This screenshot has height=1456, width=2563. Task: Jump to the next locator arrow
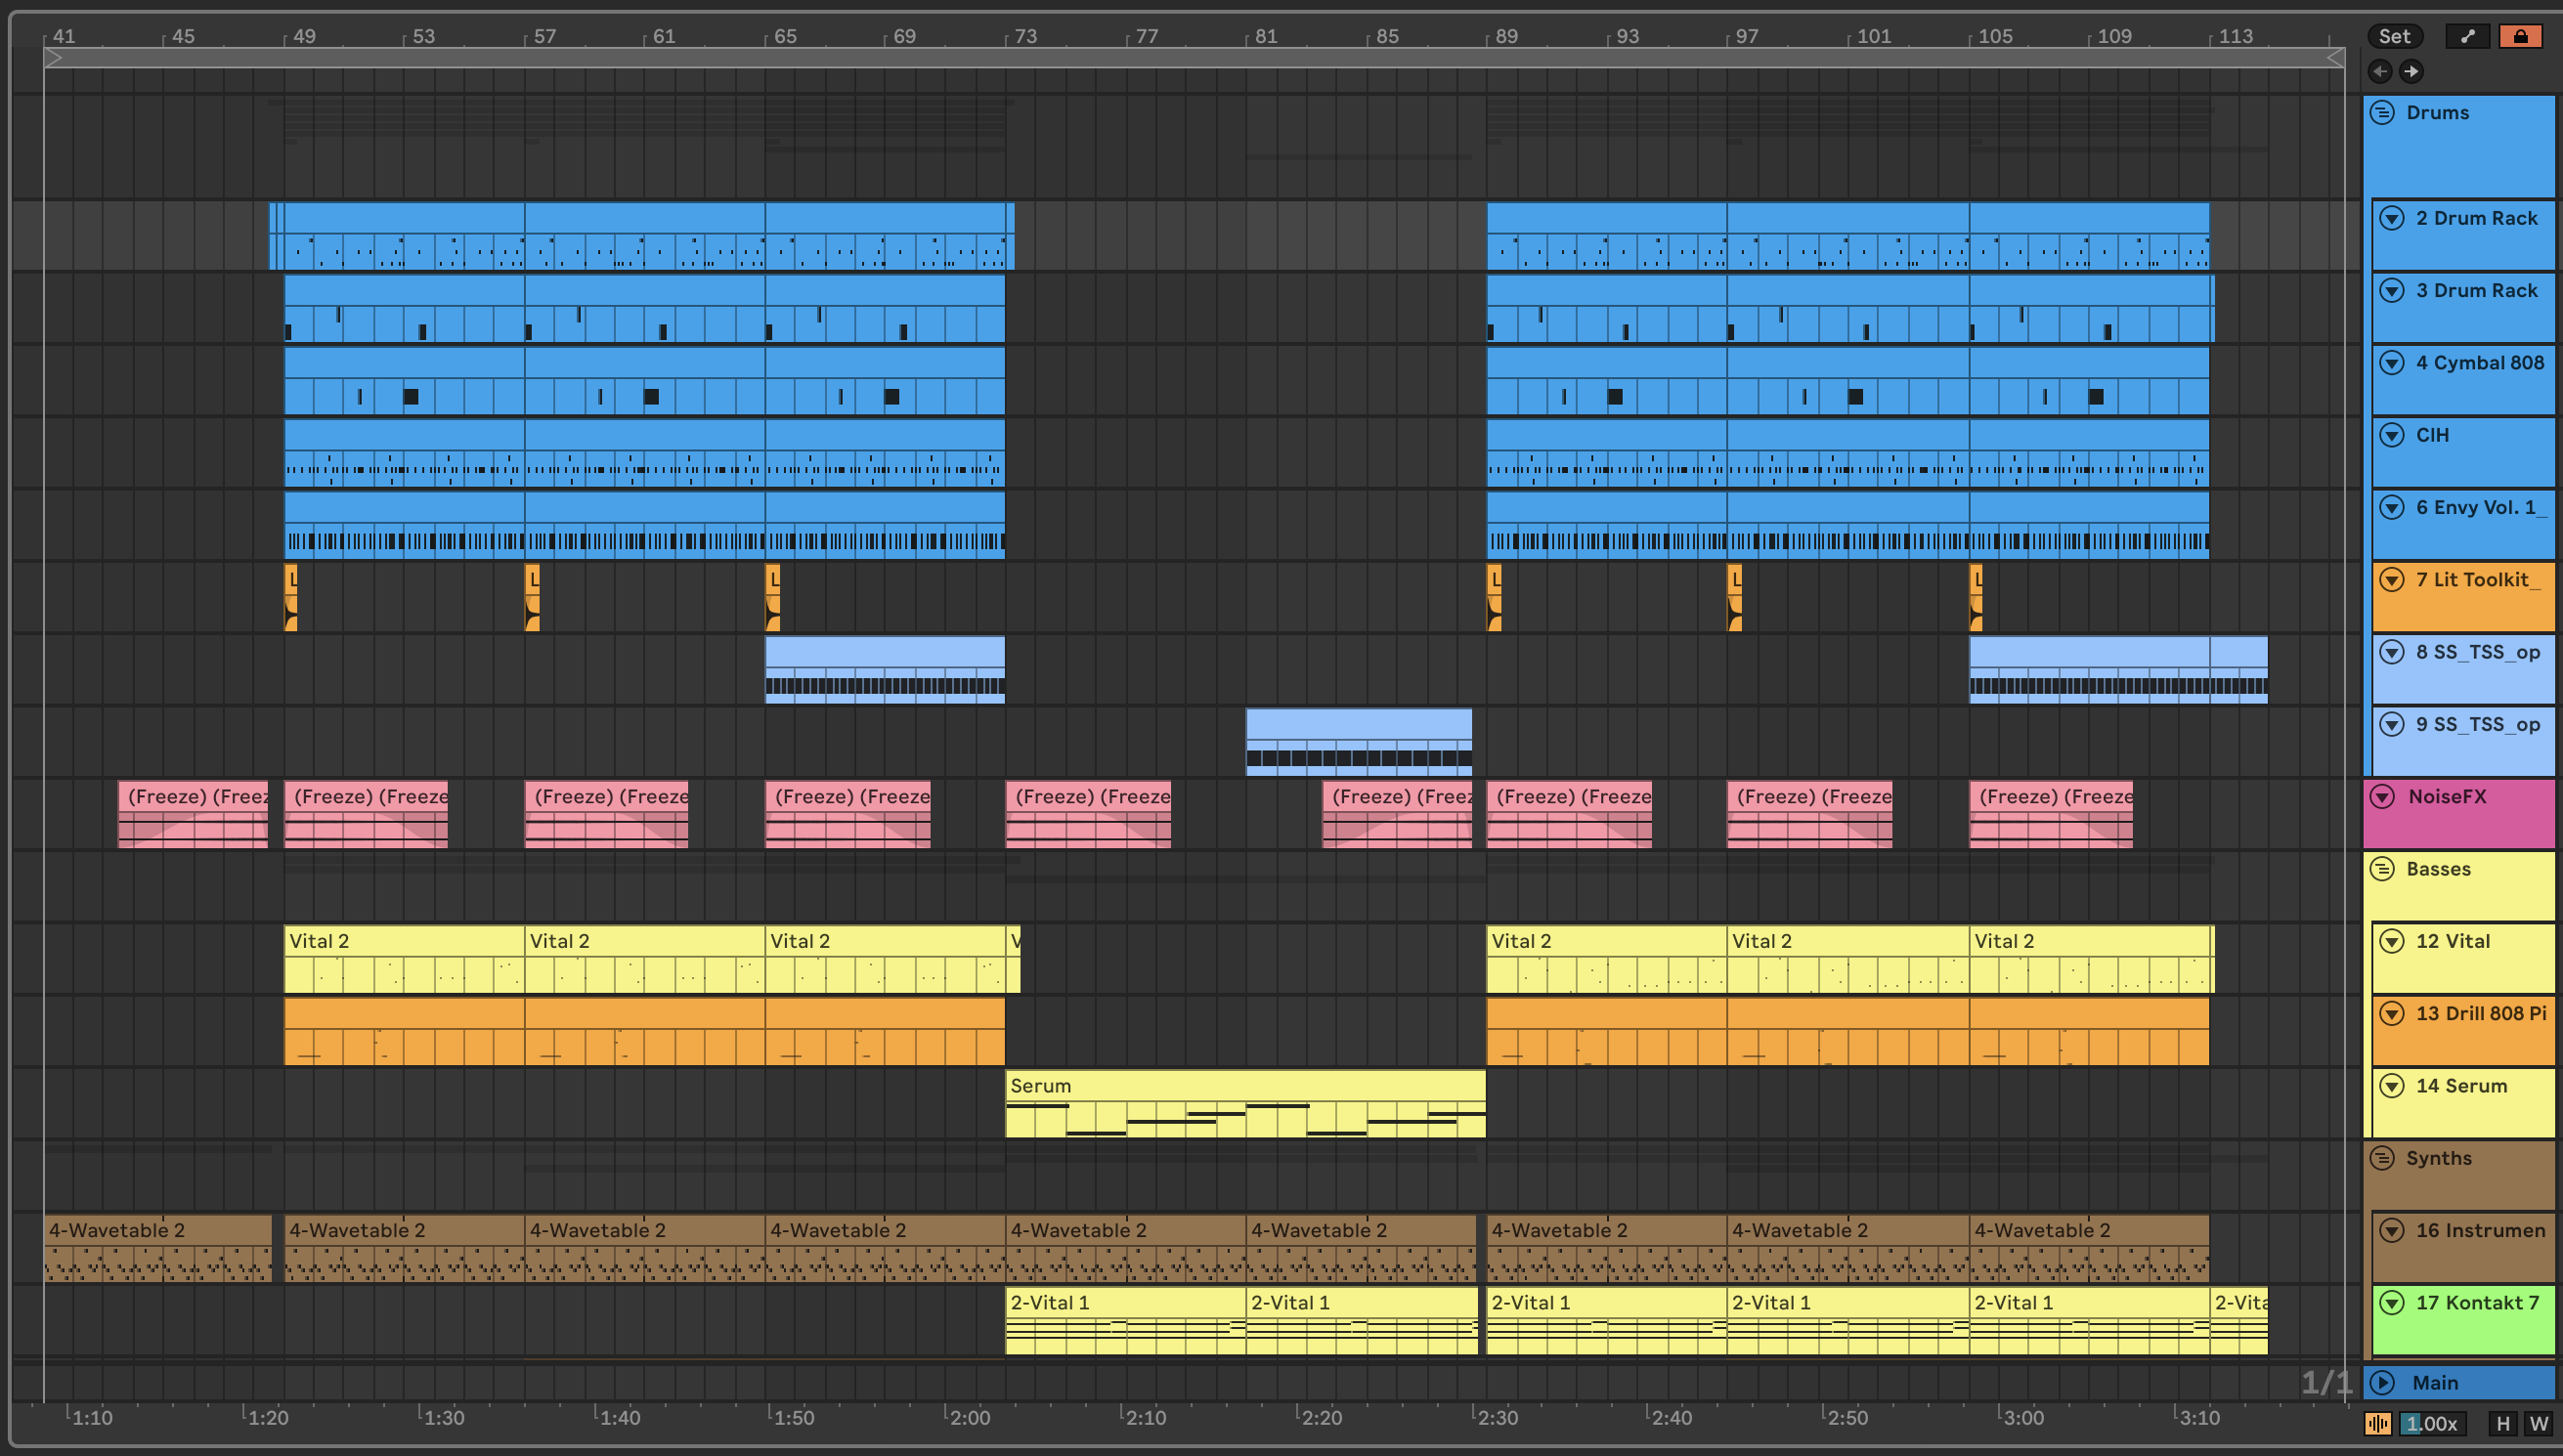click(2411, 71)
